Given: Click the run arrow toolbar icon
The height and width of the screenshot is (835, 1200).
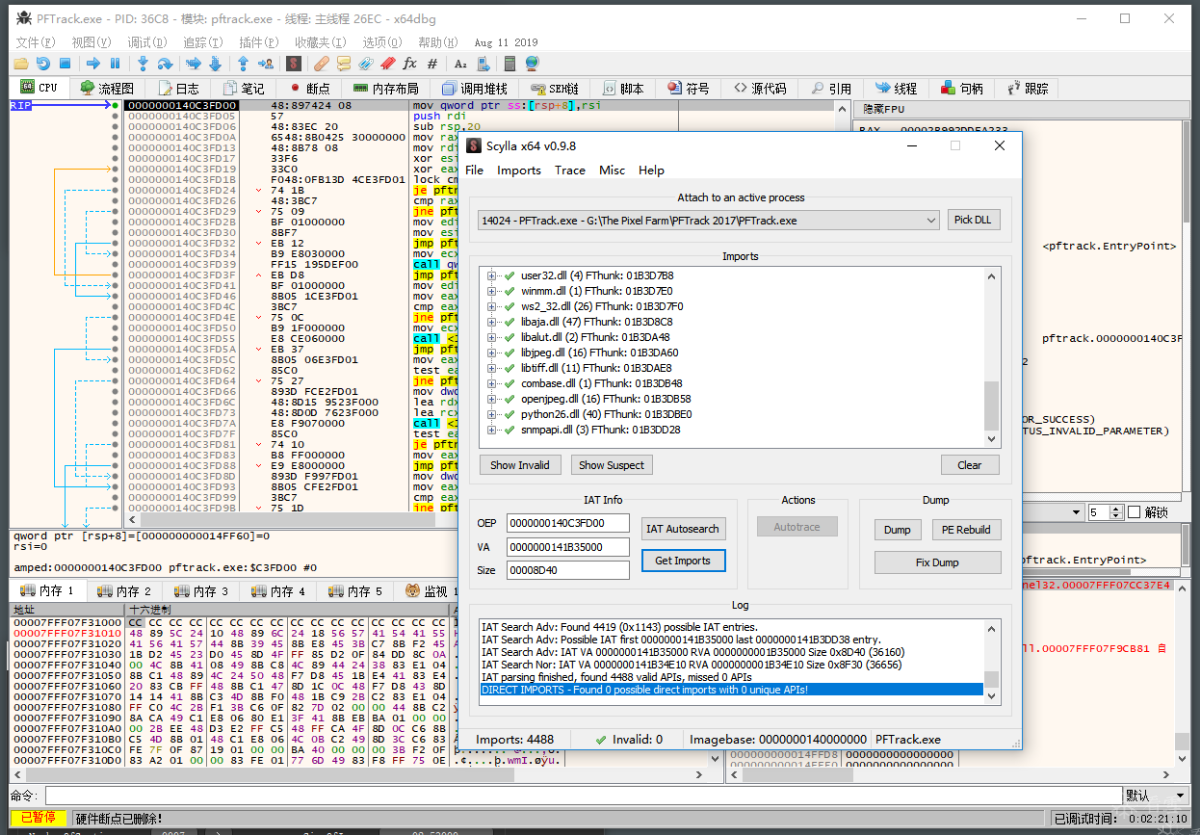Looking at the screenshot, I should point(93,63).
